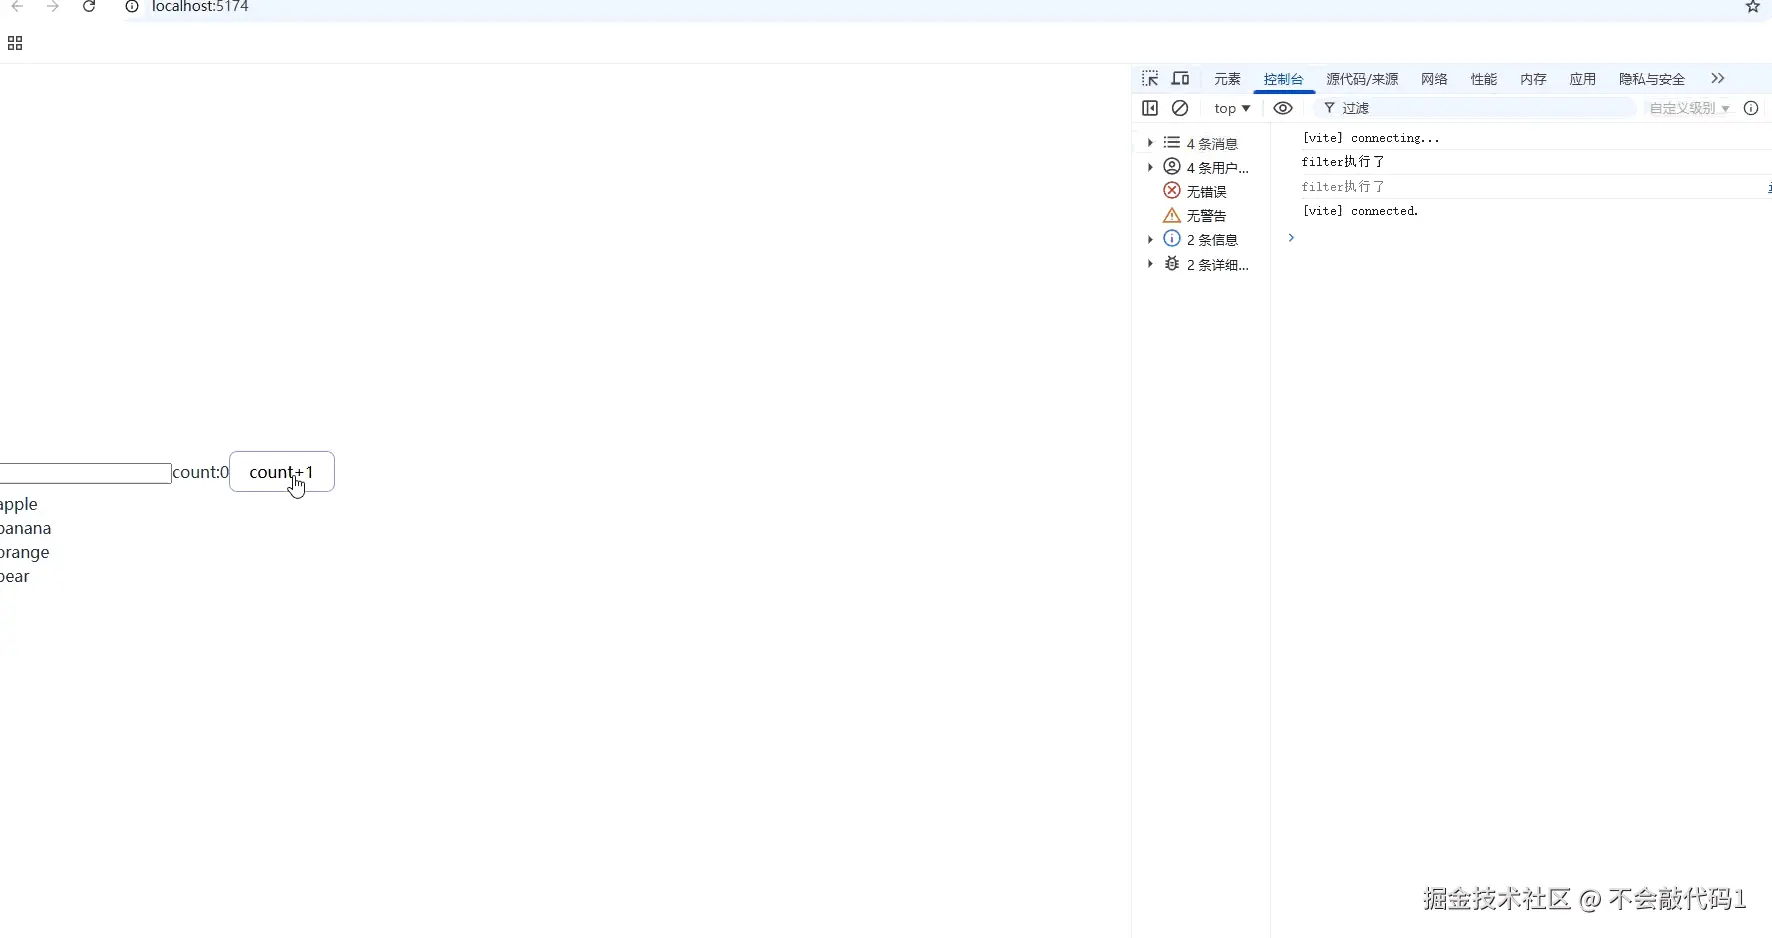Click the apple list item

pos(19,504)
